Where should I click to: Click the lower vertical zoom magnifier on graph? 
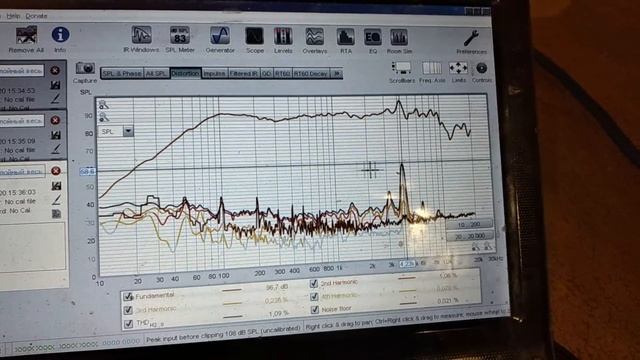(104, 118)
